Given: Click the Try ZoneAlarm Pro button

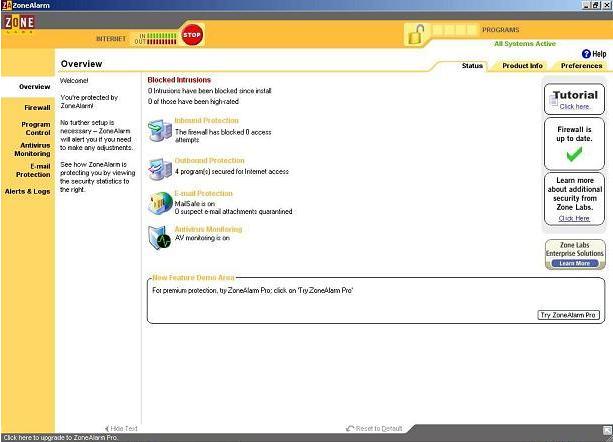Looking at the screenshot, I should click(568, 315).
